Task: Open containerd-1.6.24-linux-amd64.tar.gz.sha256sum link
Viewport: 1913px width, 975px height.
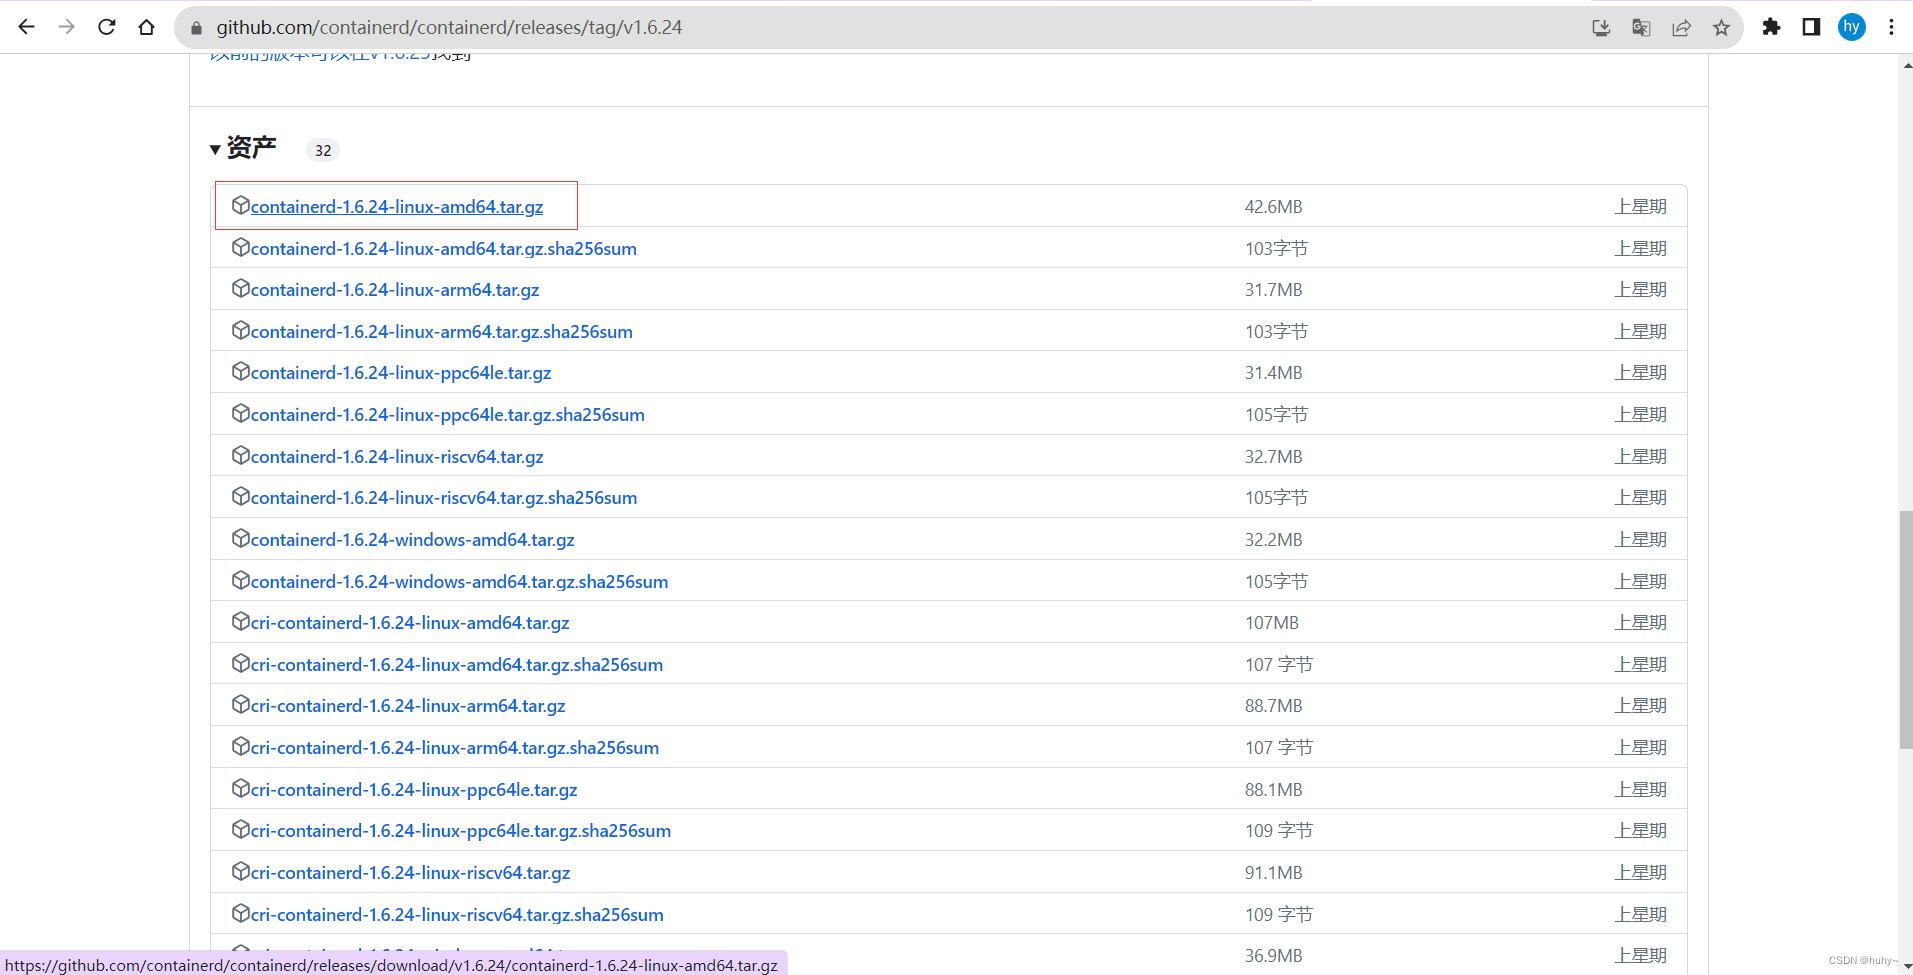Action: coord(444,249)
